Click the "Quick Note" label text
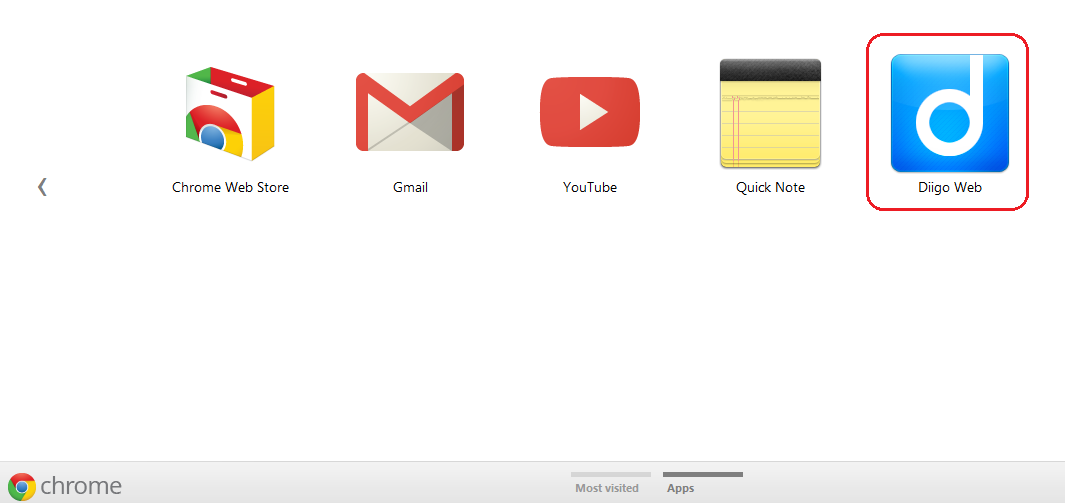The width and height of the screenshot is (1065, 503). pos(770,187)
